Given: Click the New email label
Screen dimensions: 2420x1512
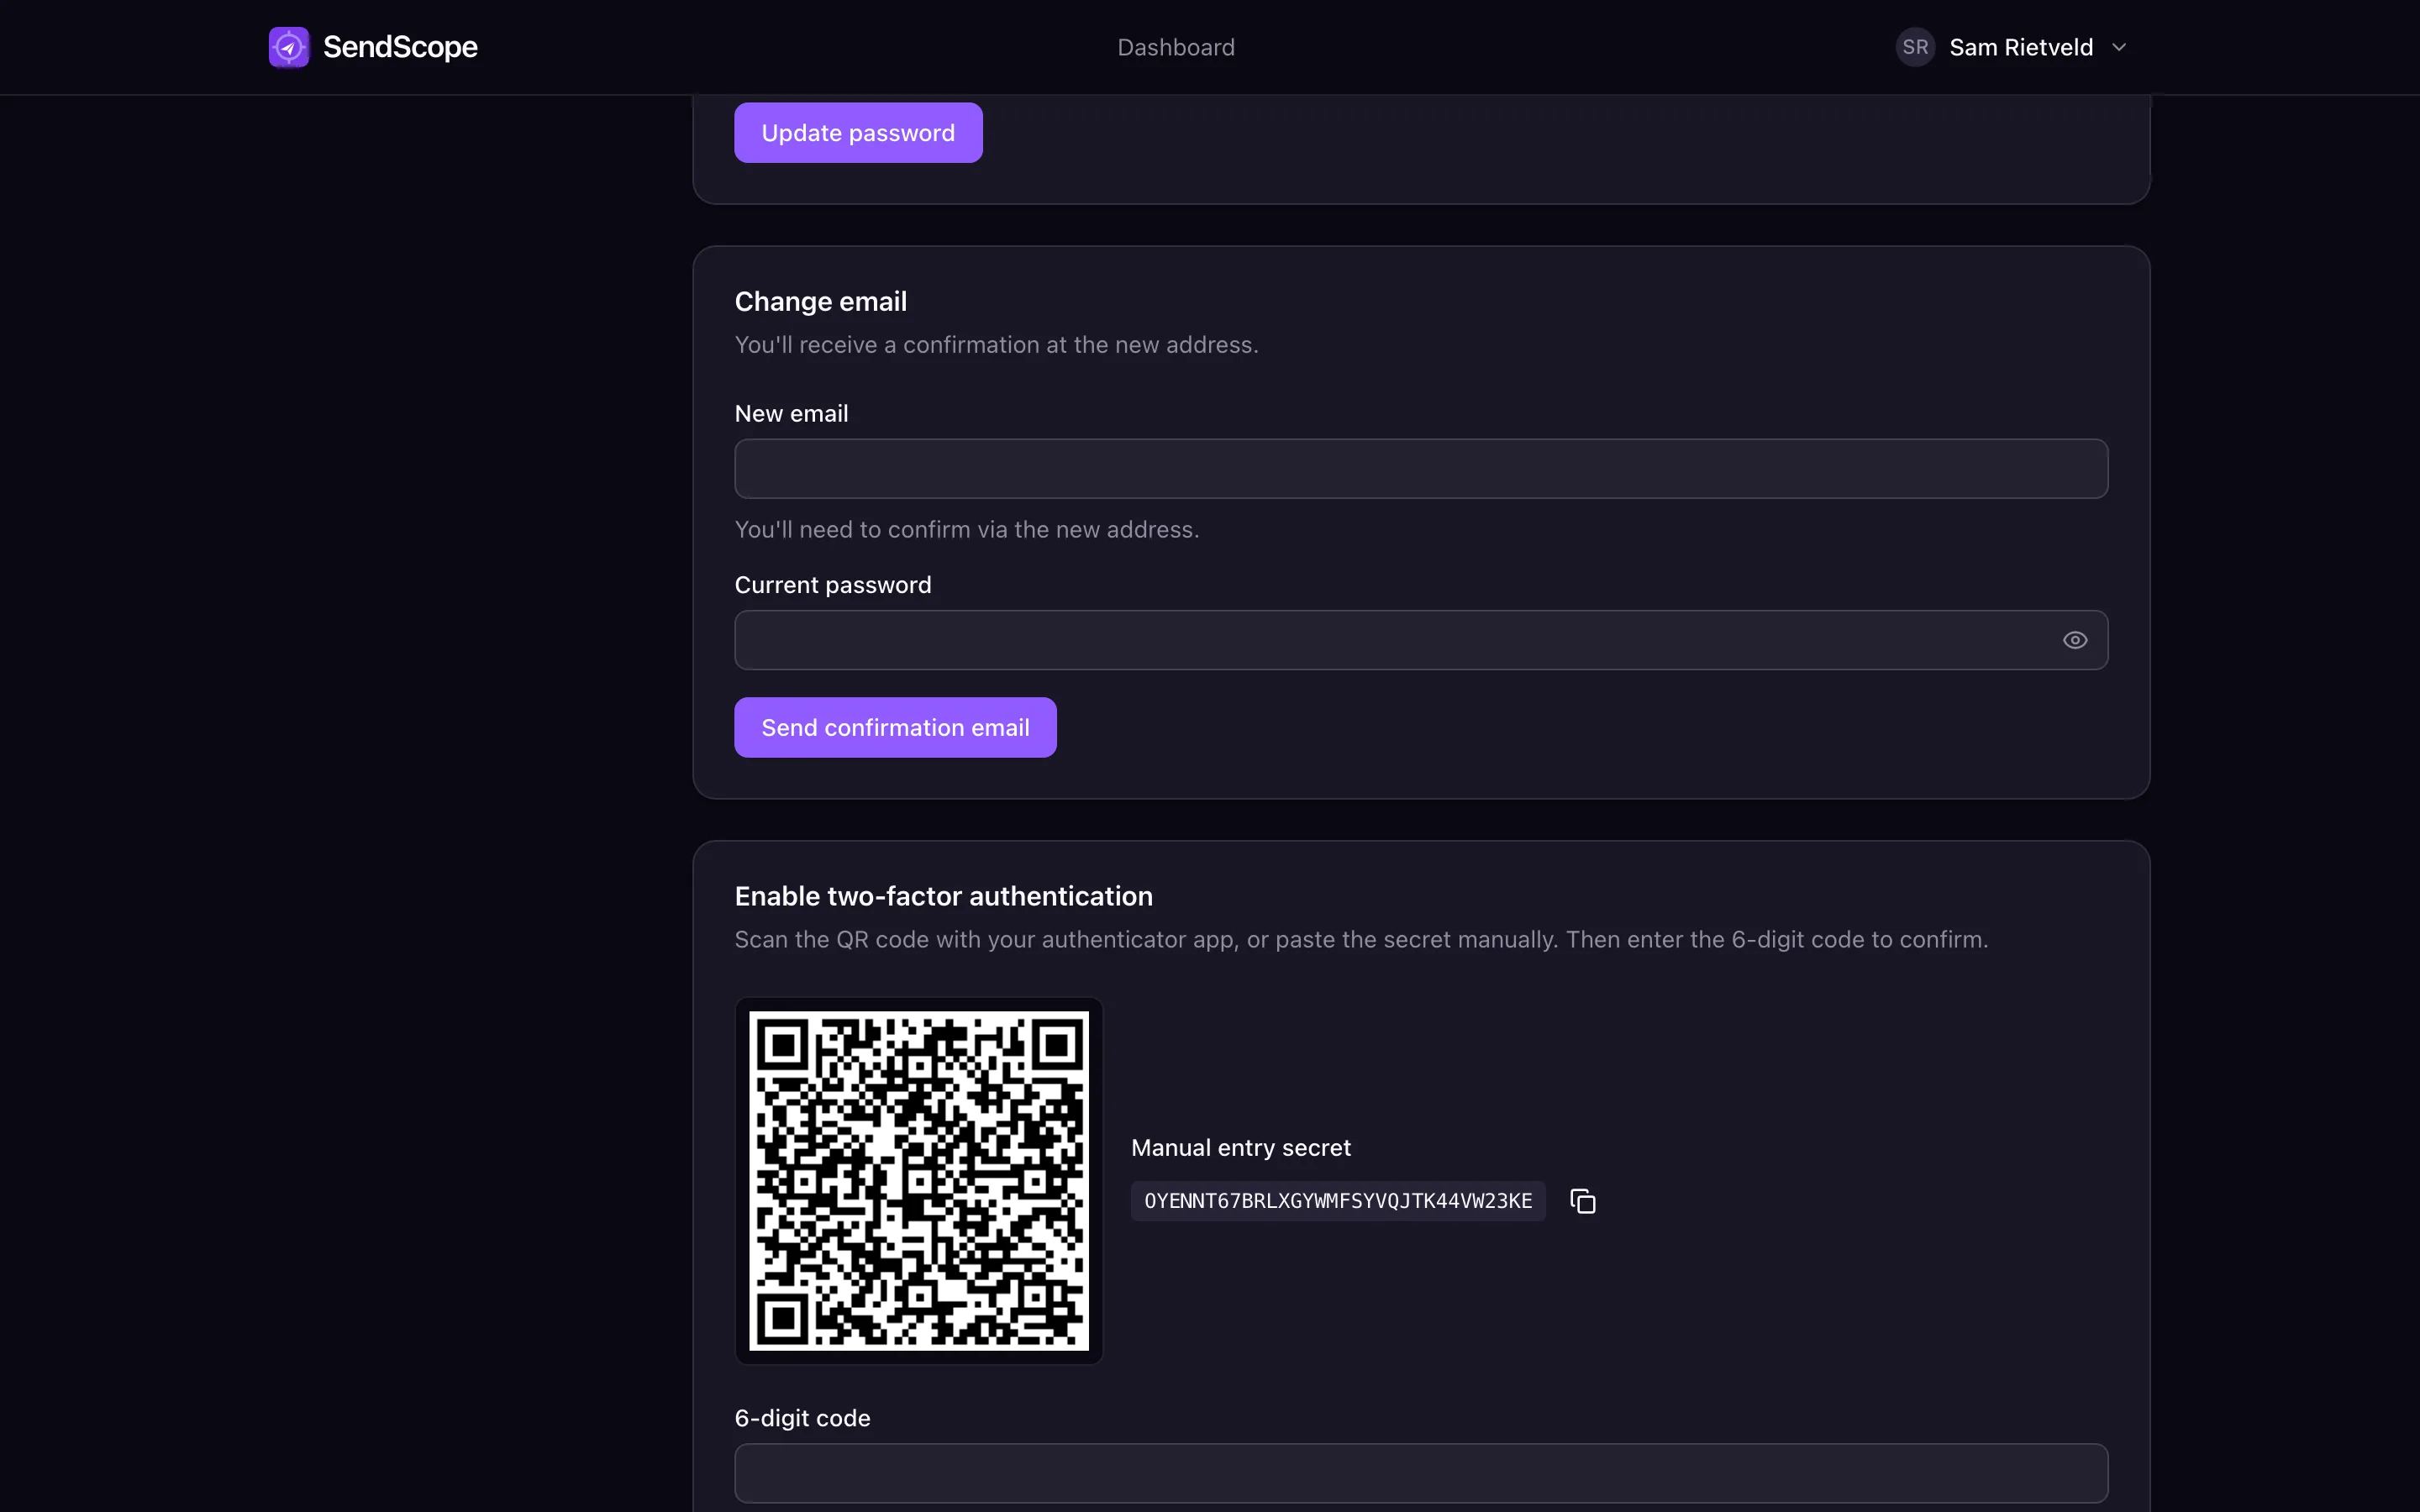Looking at the screenshot, I should point(791,413).
